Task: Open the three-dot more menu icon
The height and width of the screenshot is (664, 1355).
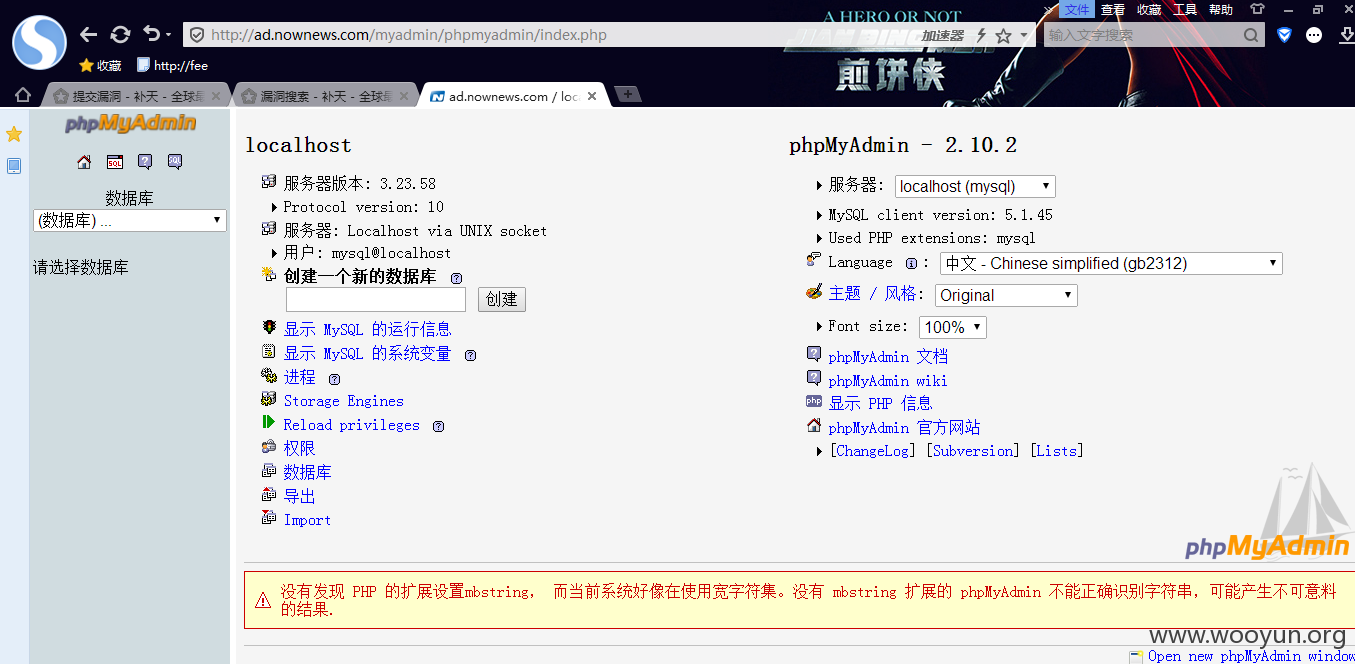Action: tap(1314, 35)
